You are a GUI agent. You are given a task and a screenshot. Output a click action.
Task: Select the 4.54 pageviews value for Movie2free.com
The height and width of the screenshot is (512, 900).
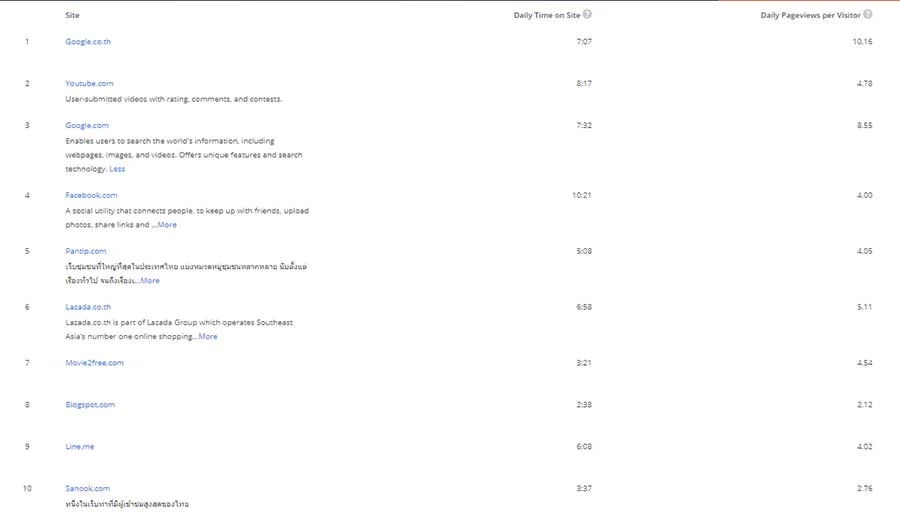(x=864, y=363)
